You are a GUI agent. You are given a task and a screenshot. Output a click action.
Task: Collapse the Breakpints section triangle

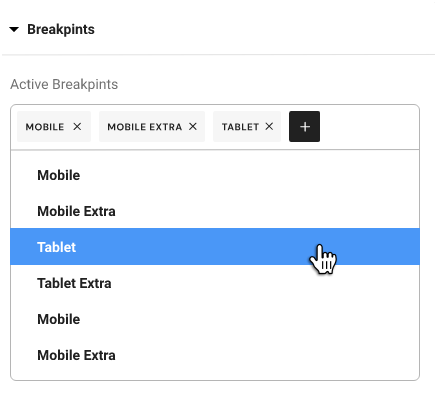click(x=14, y=30)
